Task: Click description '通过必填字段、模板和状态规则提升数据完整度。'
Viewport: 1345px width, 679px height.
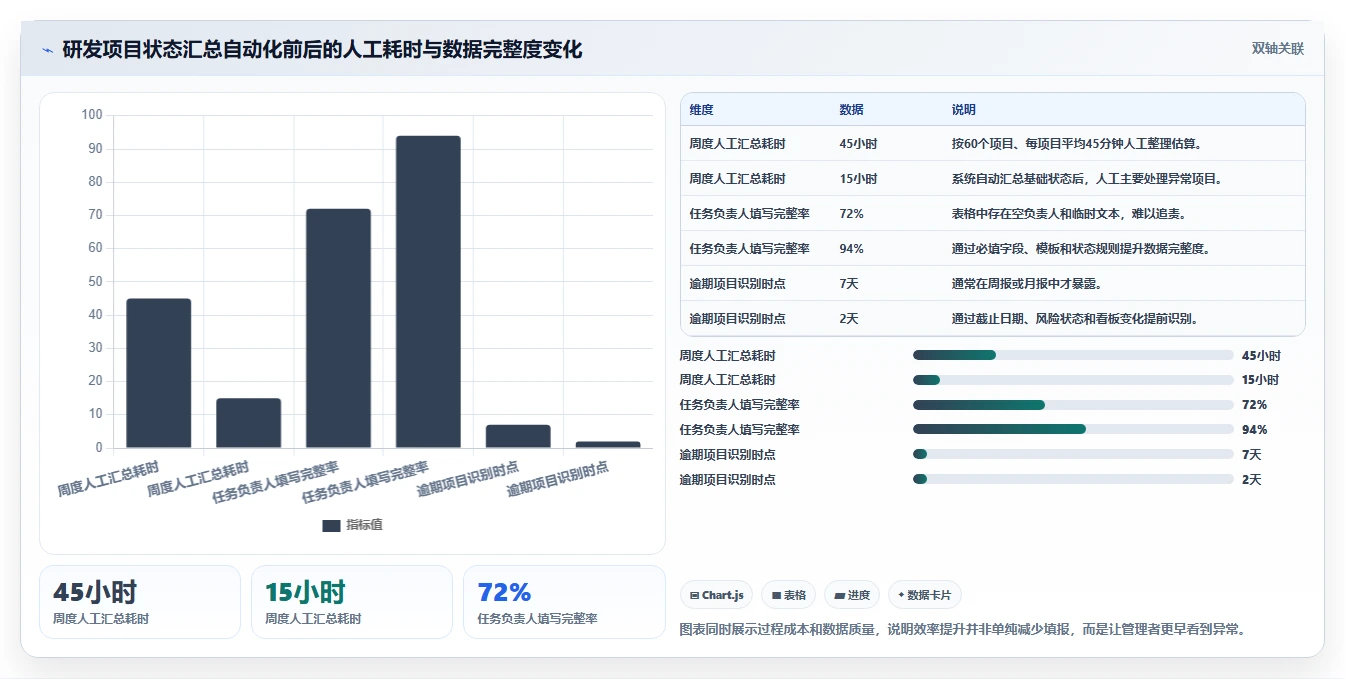Action: (1081, 249)
